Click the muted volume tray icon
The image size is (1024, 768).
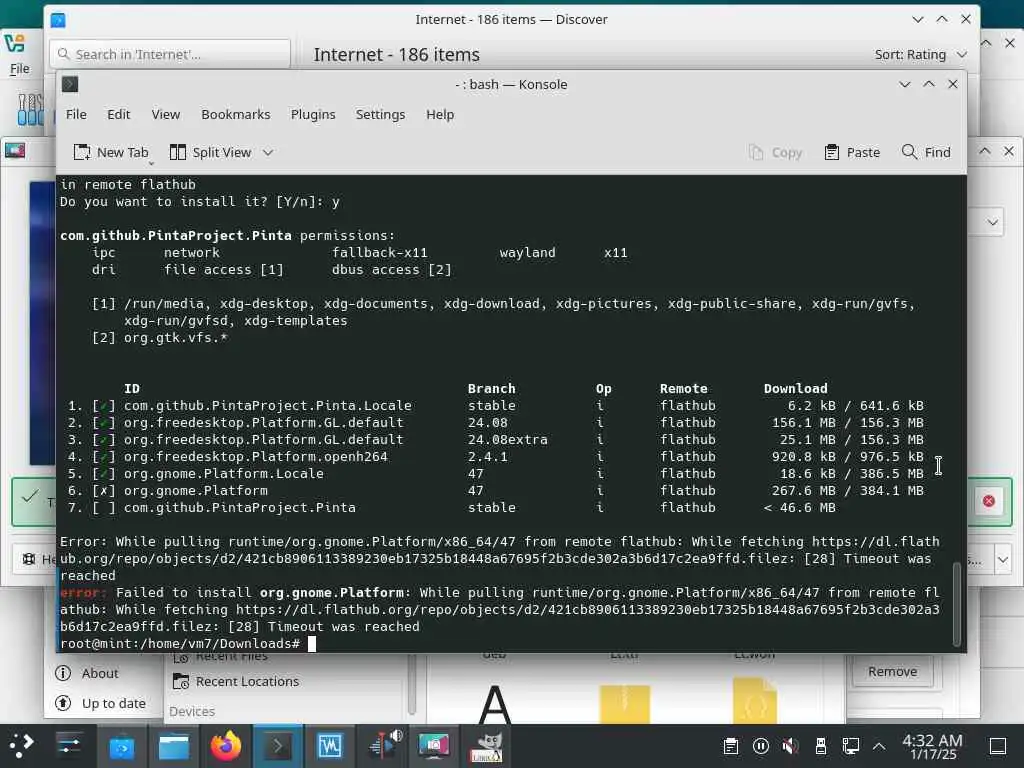pyautogui.click(x=790, y=746)
